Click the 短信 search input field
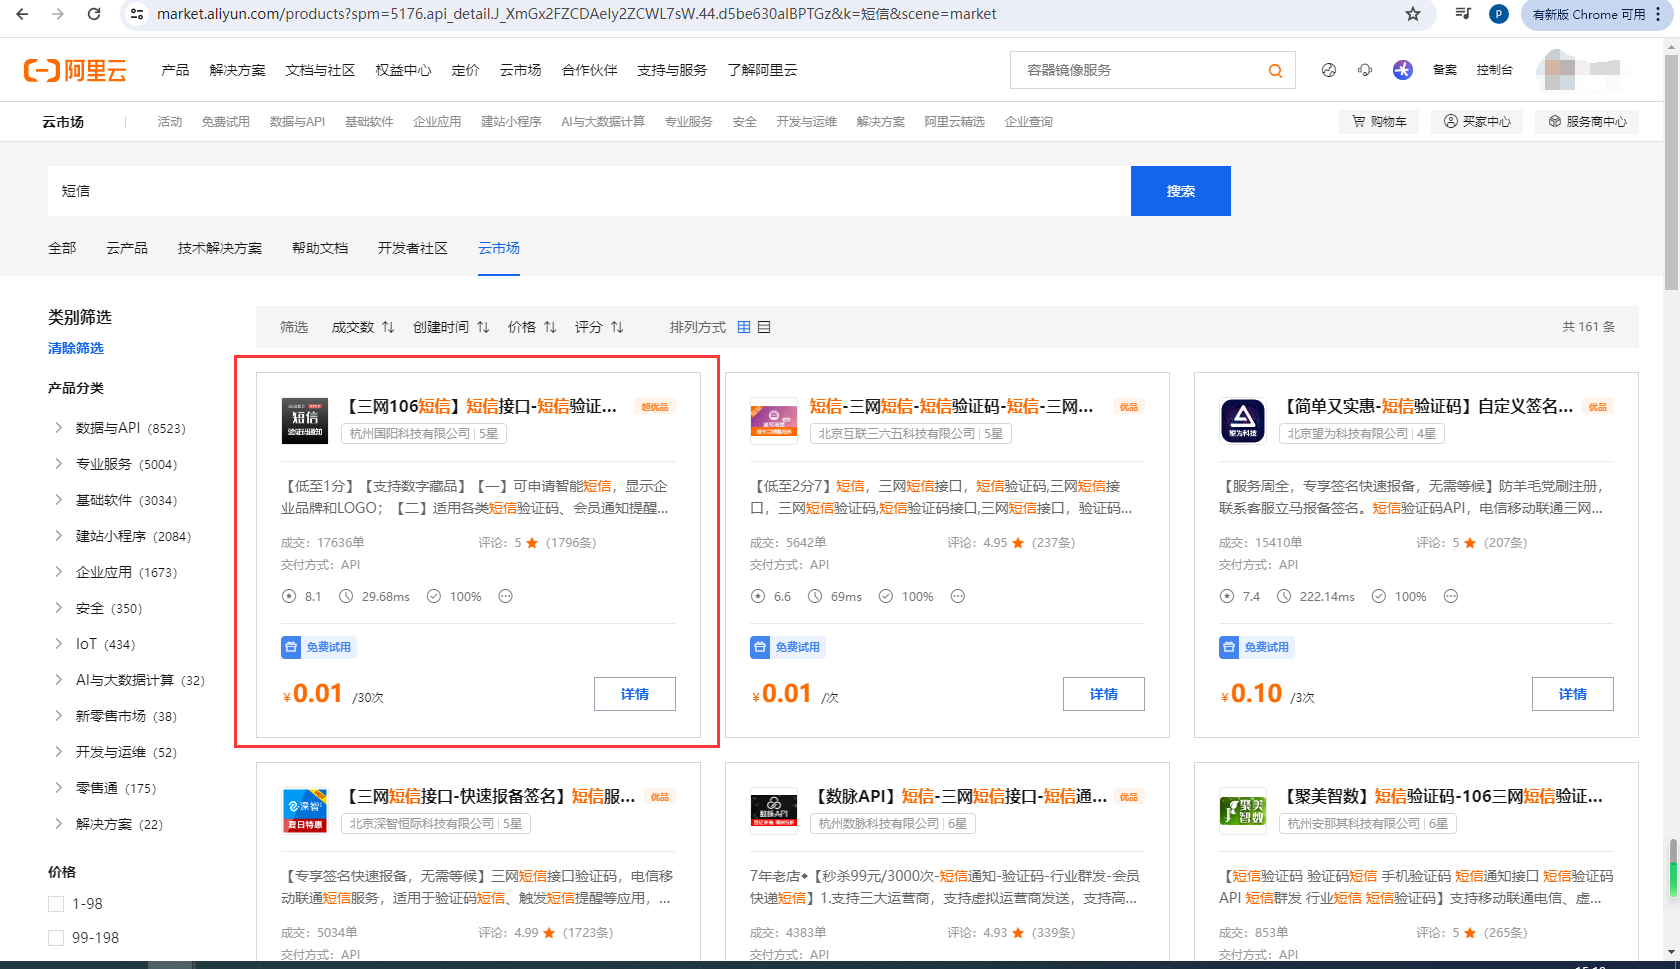The image size is (1680, 969). 589,191
